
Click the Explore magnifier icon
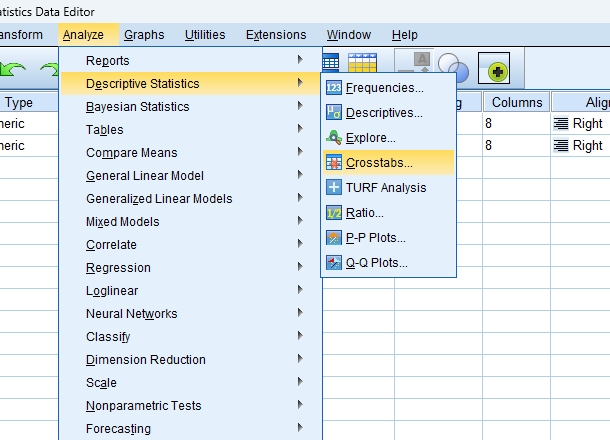[x=335, y=137]
